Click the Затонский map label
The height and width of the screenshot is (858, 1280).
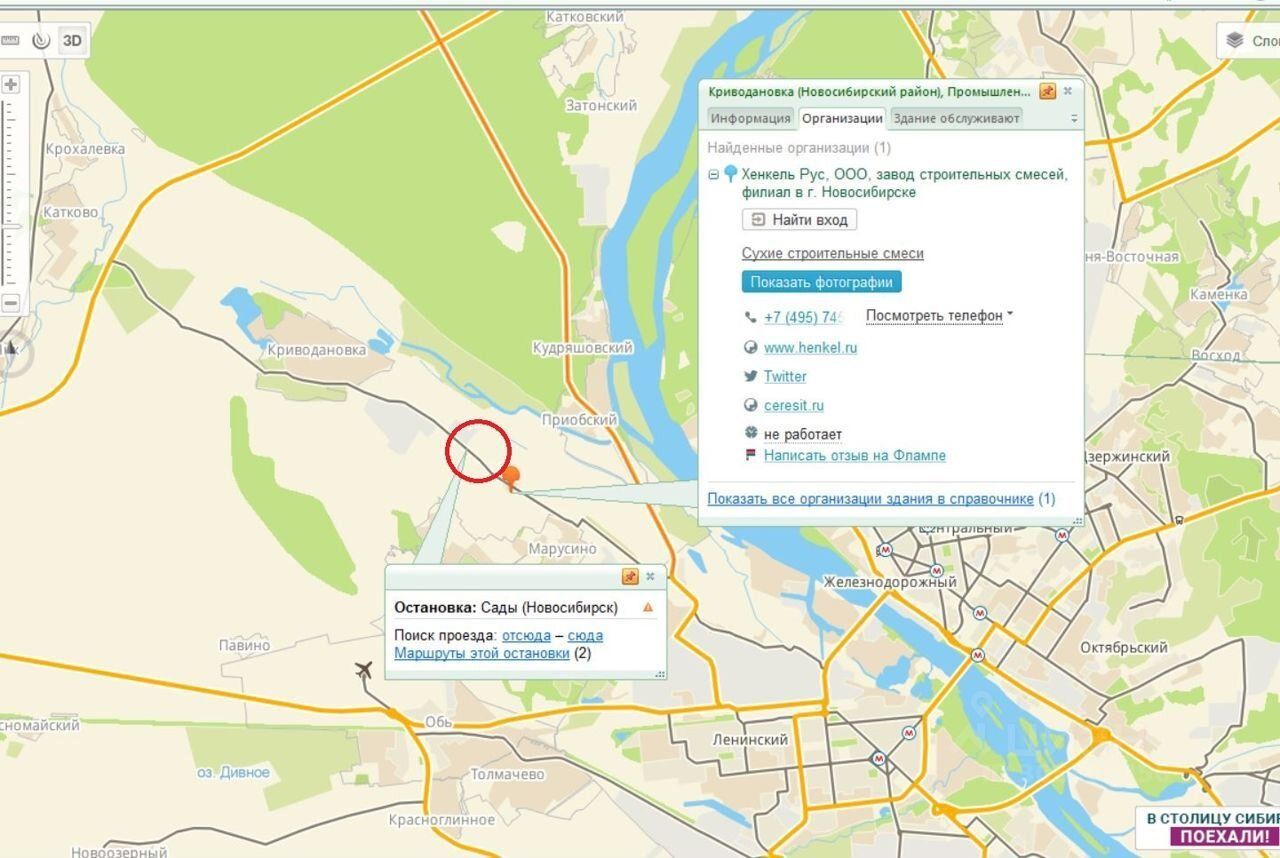pos(601,105)
